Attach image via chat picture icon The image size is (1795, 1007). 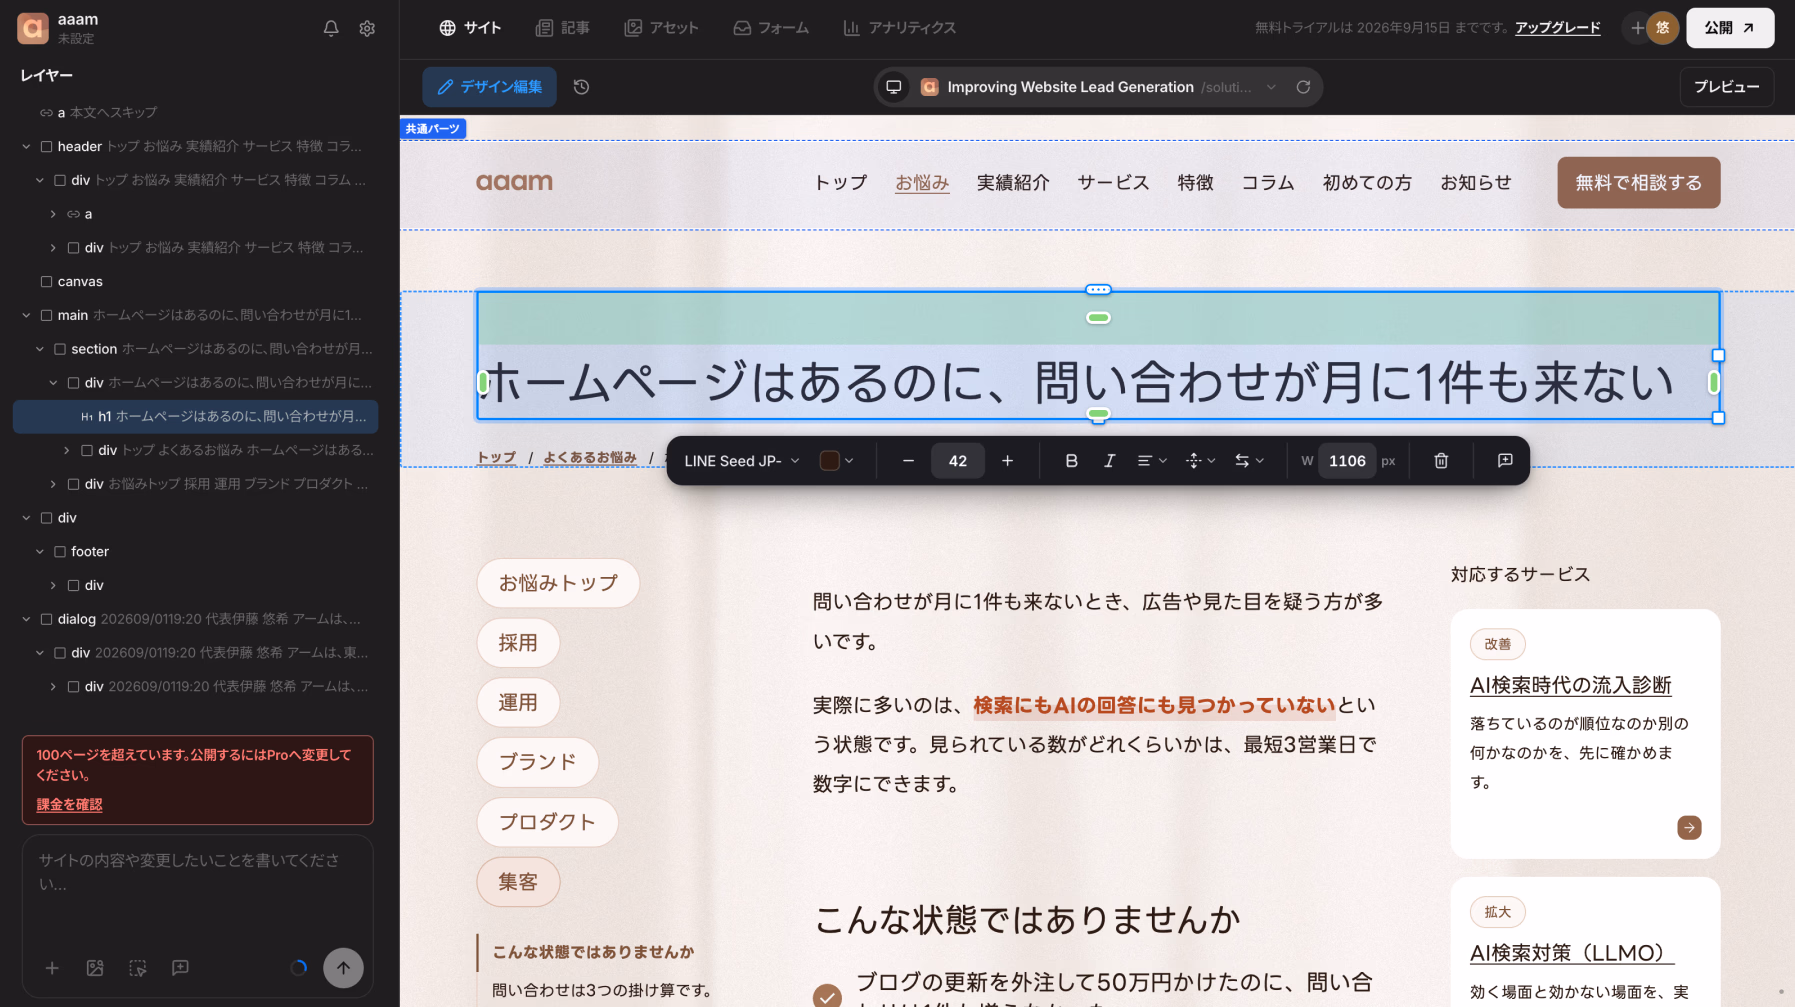click(95, 968)
